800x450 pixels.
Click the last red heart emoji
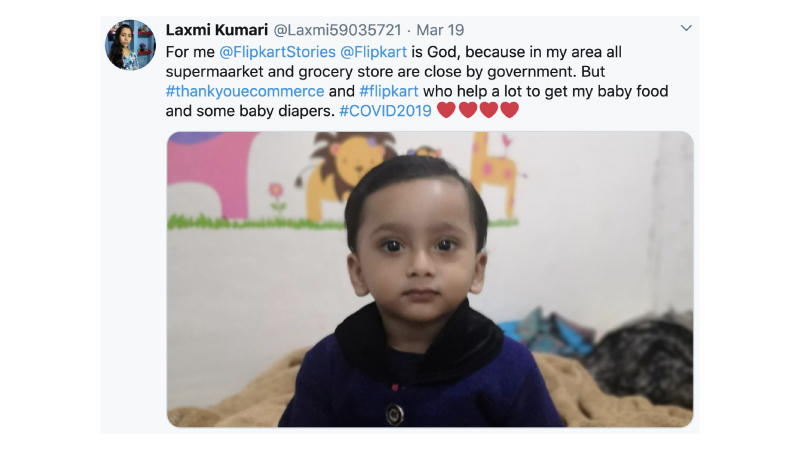510,110
